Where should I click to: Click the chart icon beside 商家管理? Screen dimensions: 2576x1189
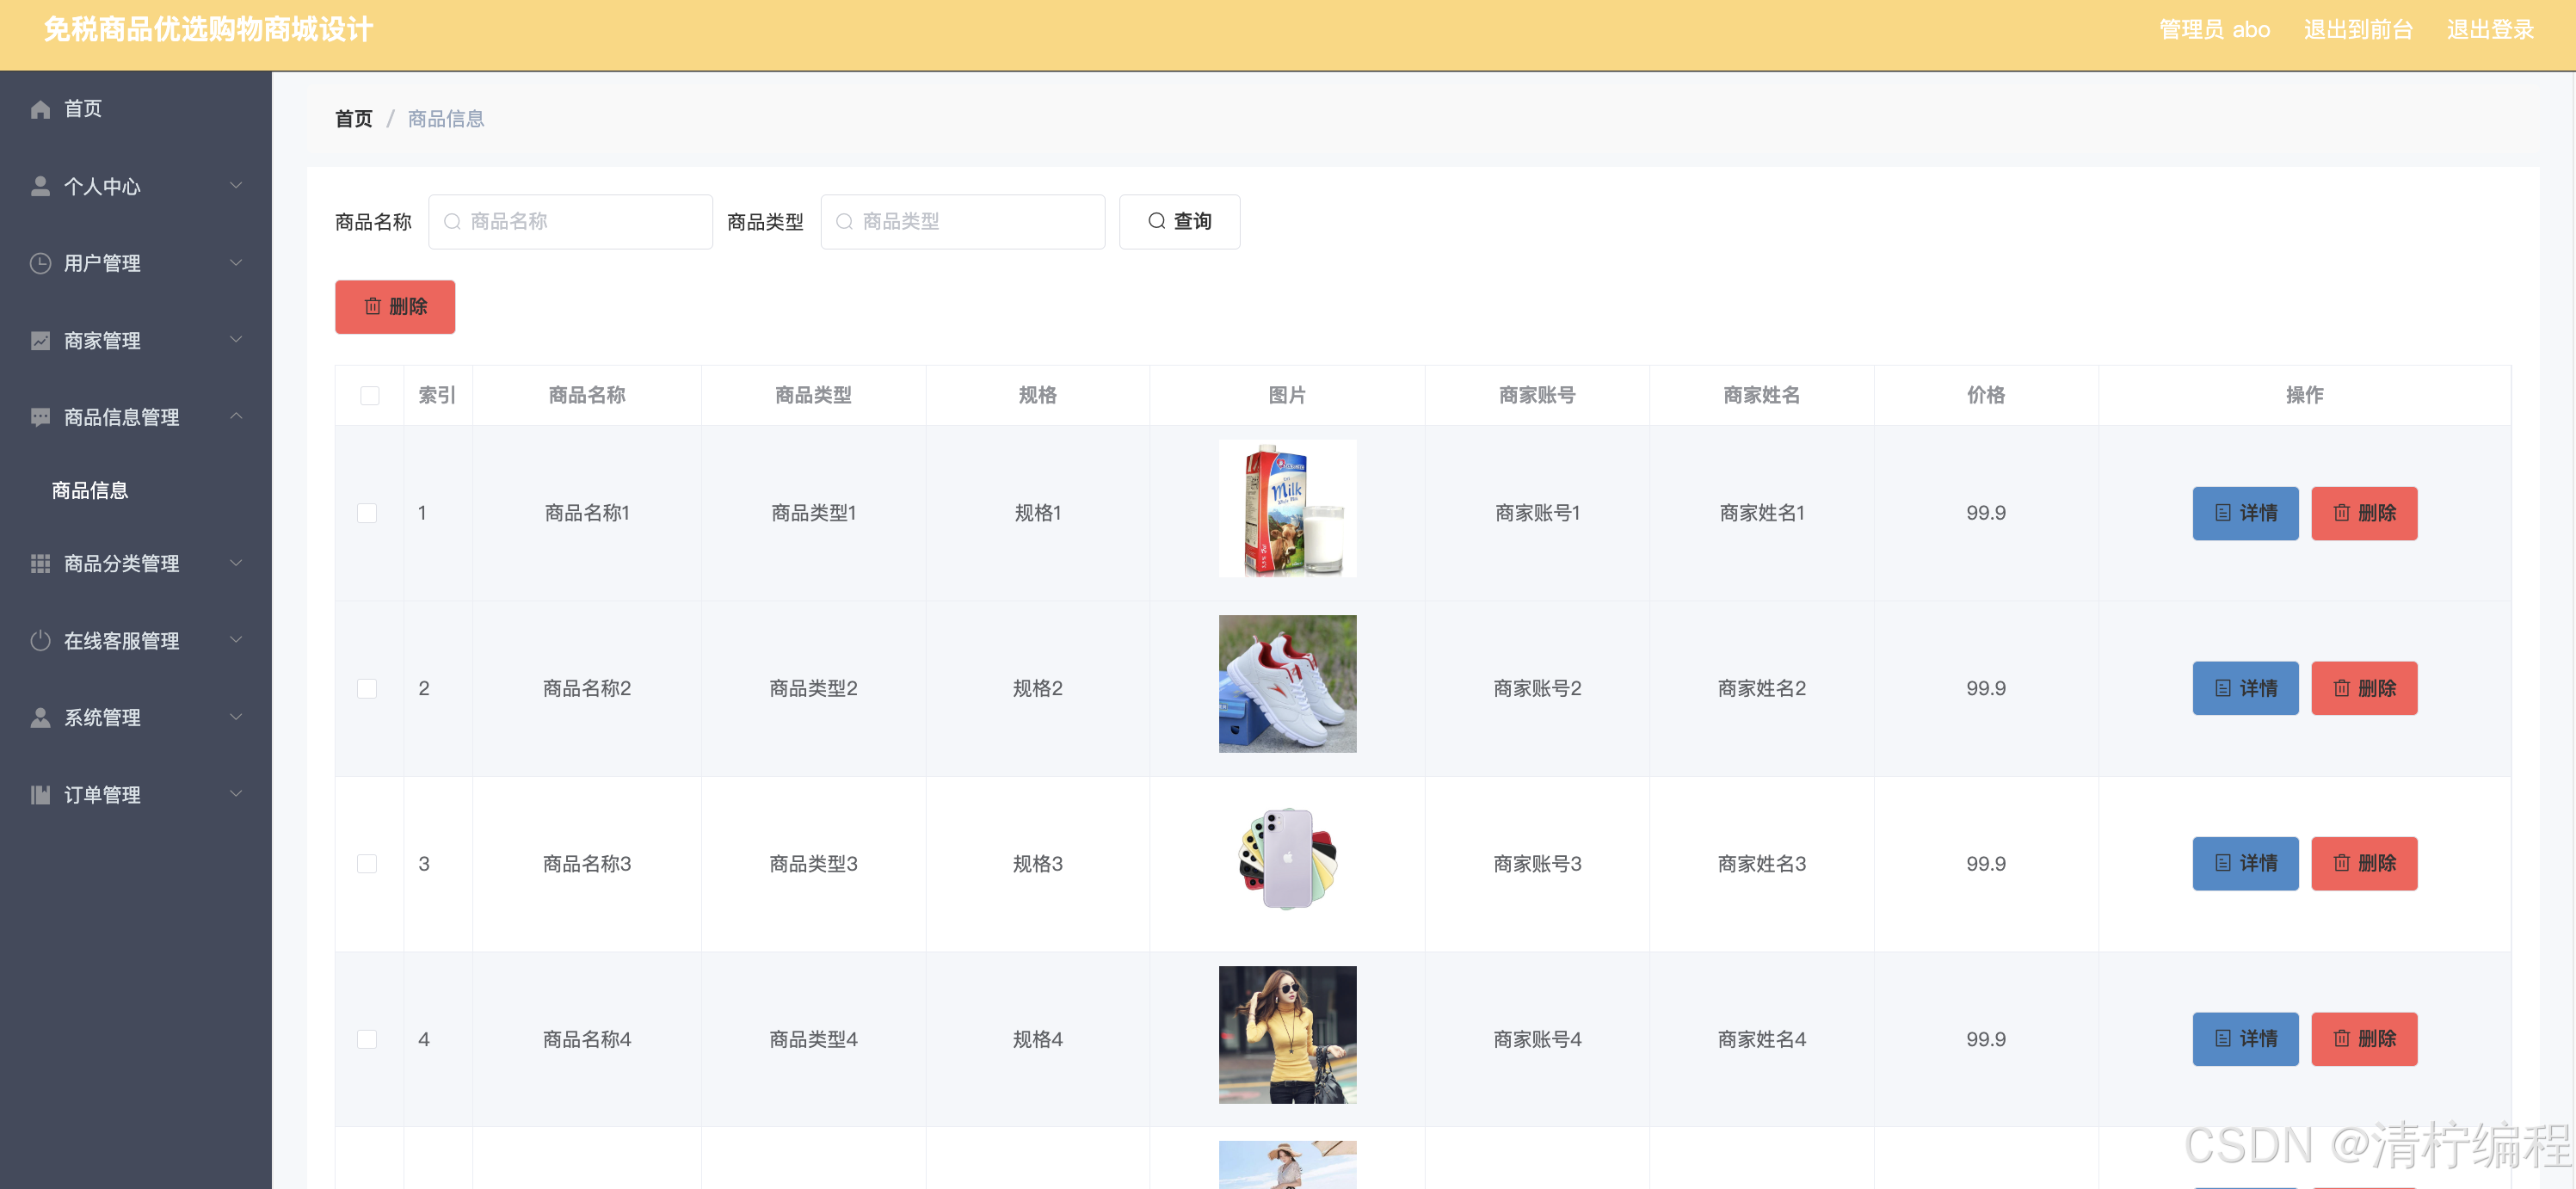pos(40,341)
